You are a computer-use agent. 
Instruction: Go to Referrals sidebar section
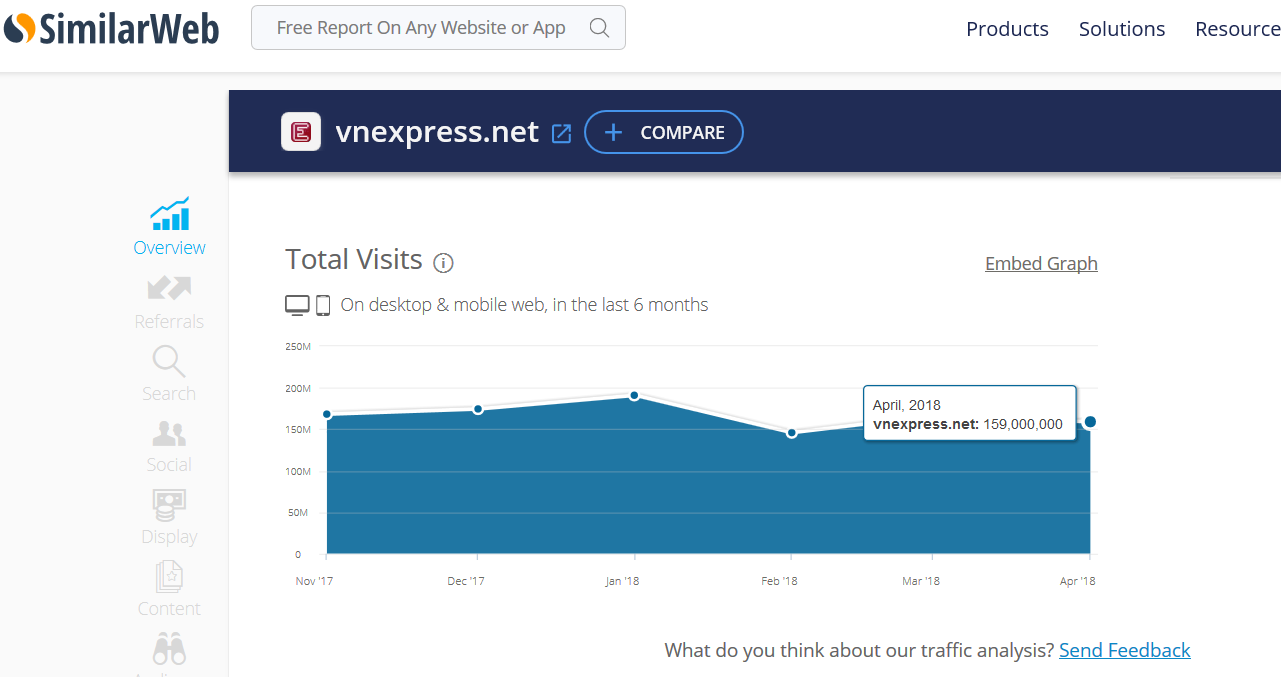pos(169,302)
